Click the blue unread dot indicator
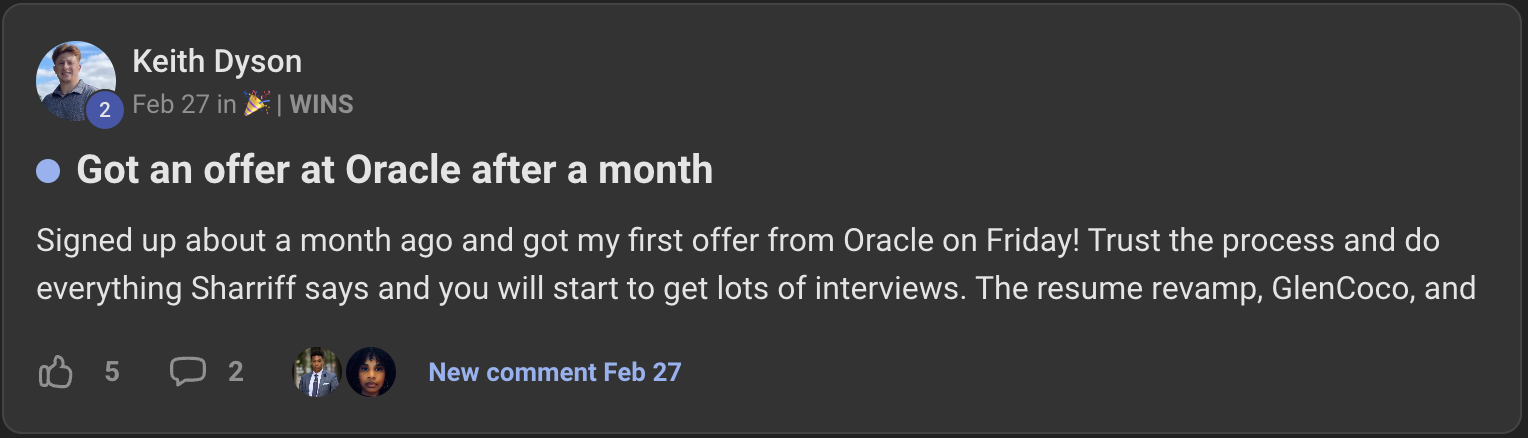The width and height of the screenshot is (1528, 438). (48, 171)
